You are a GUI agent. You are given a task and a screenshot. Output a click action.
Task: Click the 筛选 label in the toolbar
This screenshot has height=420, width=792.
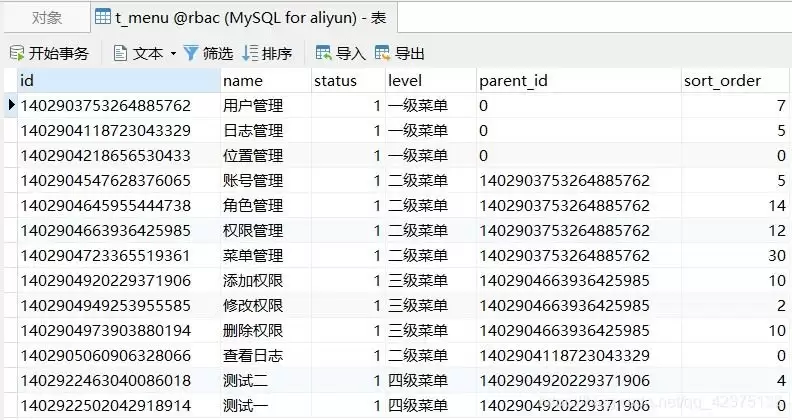[x=218, y=54]
